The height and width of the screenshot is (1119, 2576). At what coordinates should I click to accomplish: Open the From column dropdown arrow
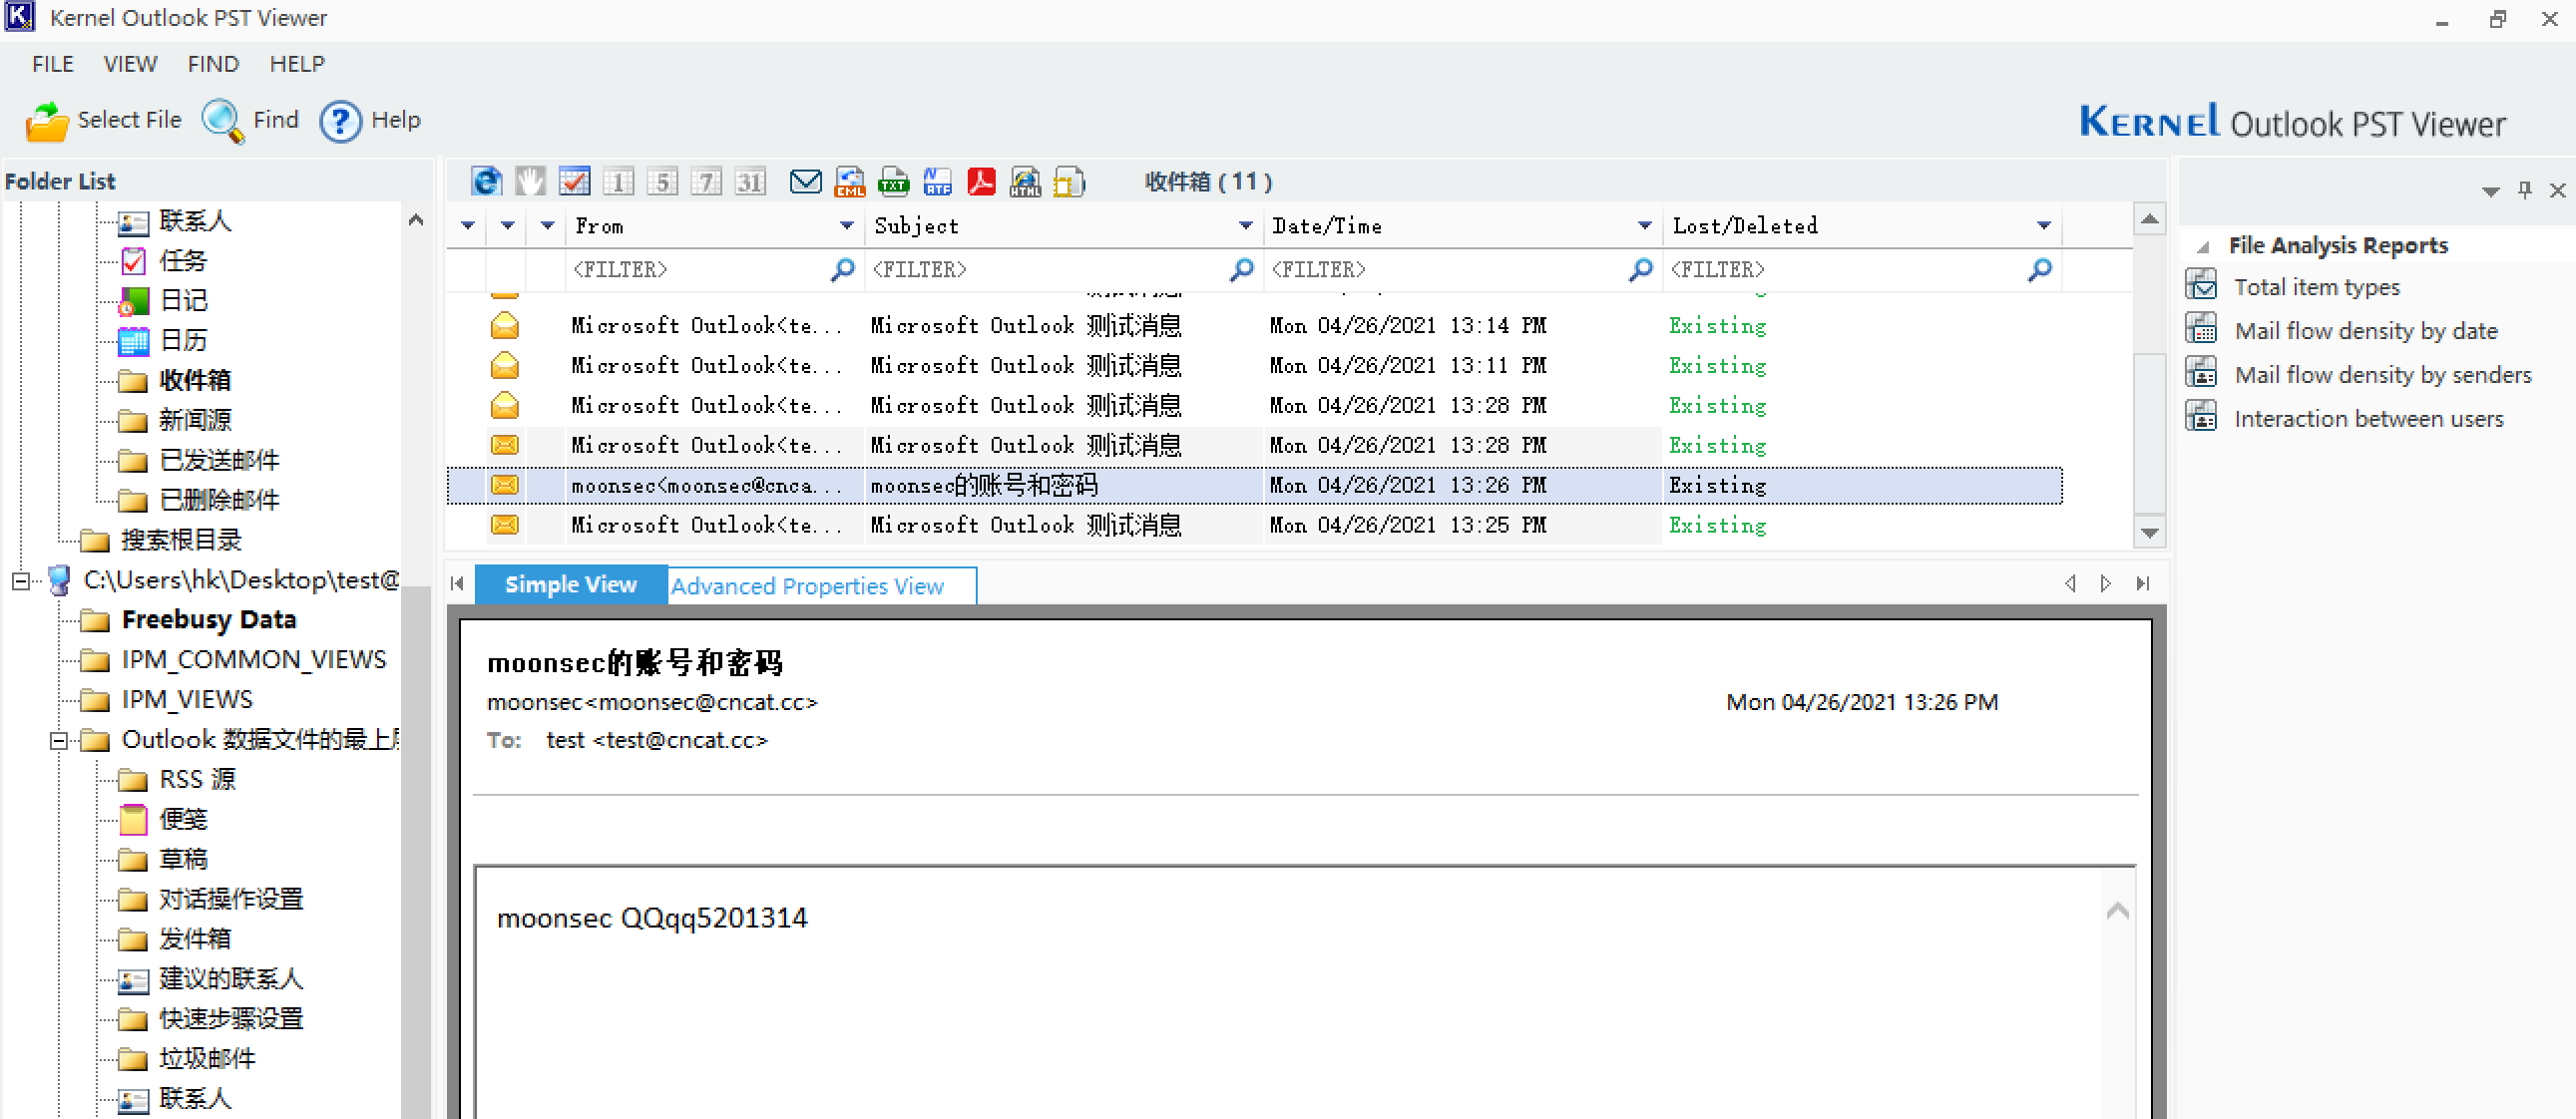pyautogui.click(x=846, y=226)
